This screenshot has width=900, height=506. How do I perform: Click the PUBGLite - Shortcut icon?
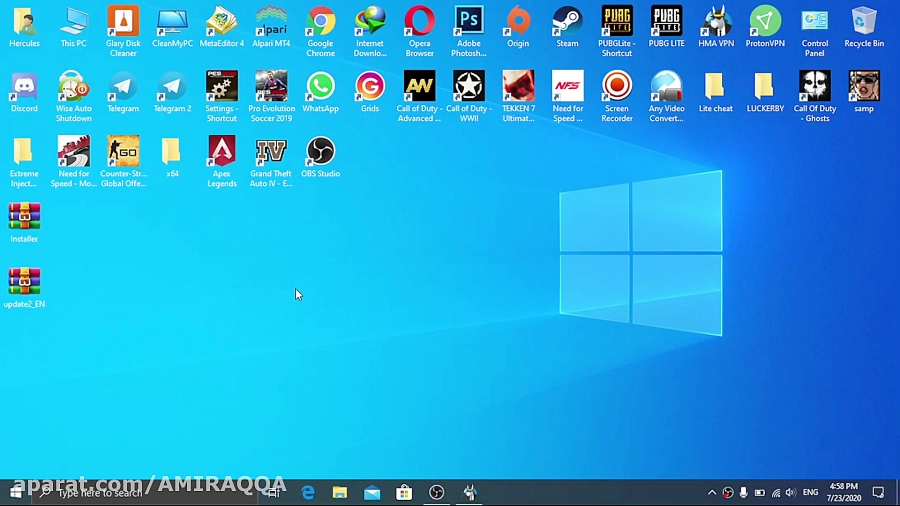coord(617,32)
